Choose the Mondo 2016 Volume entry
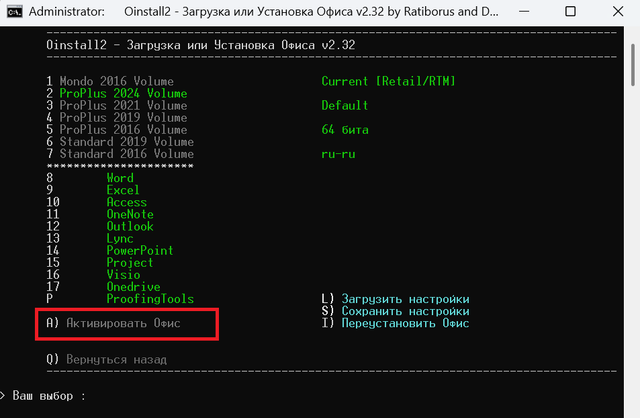640x418 pixels. (x=110, y=81)
